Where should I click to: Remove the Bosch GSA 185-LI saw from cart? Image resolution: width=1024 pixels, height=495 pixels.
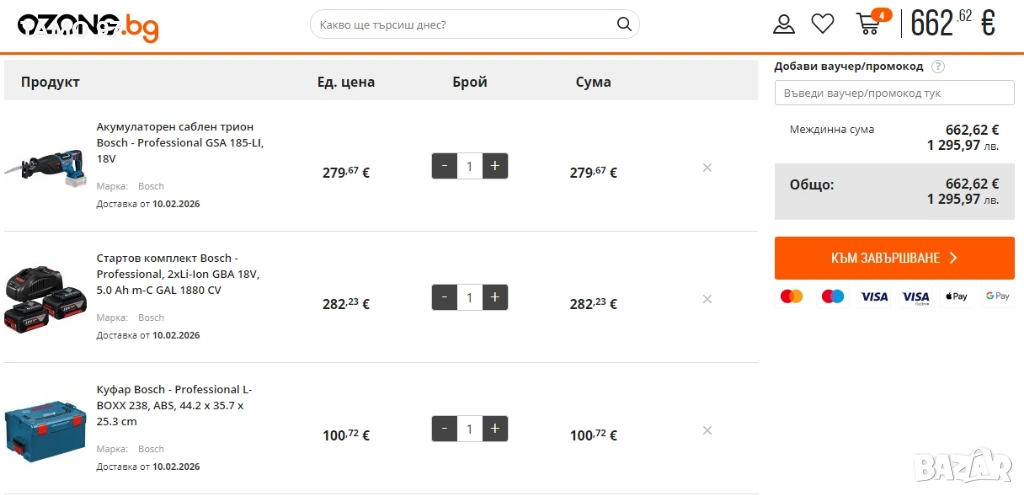tap(707, 167)
